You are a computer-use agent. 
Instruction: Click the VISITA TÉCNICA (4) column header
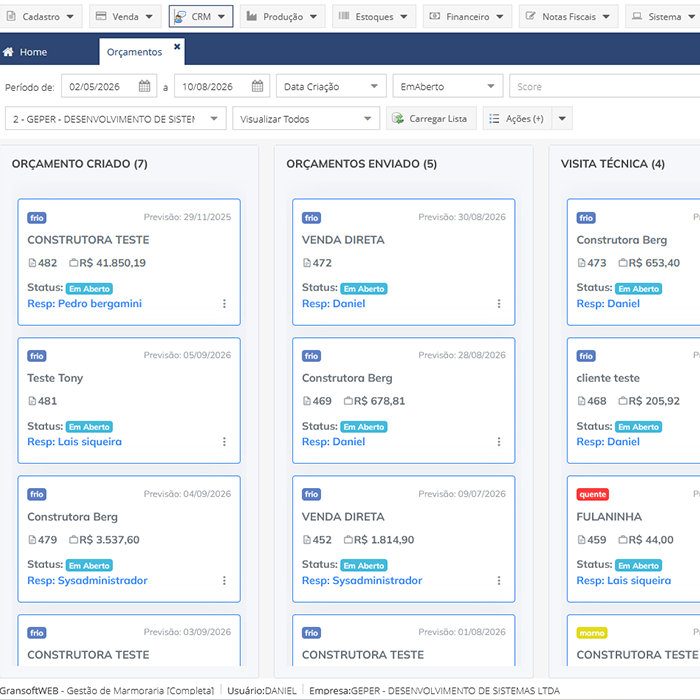(x=612, y=164)
